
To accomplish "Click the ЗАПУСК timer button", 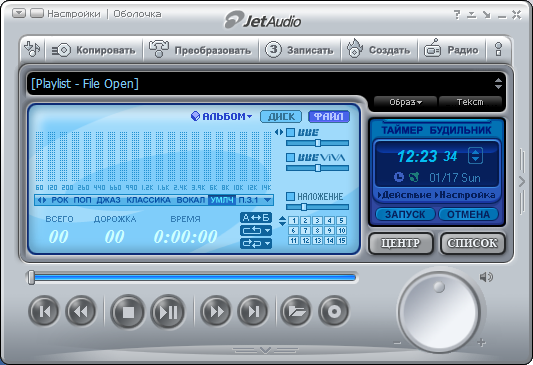I will [x=405, y=214].
